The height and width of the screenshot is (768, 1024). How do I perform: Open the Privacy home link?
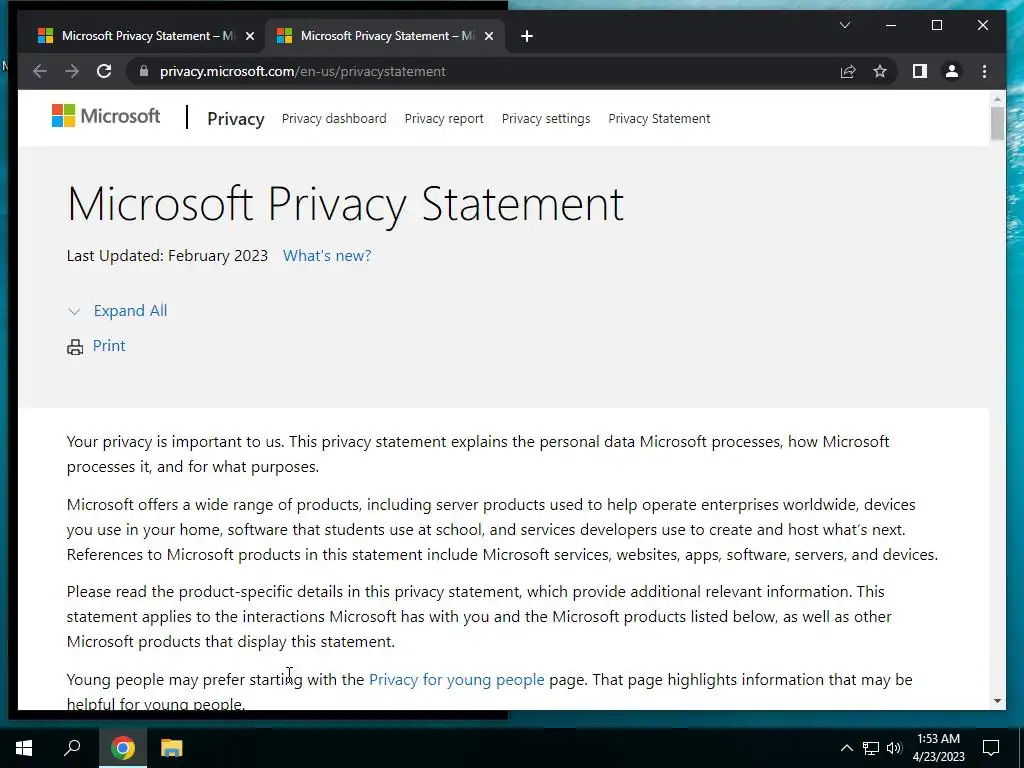click(236, 119)
